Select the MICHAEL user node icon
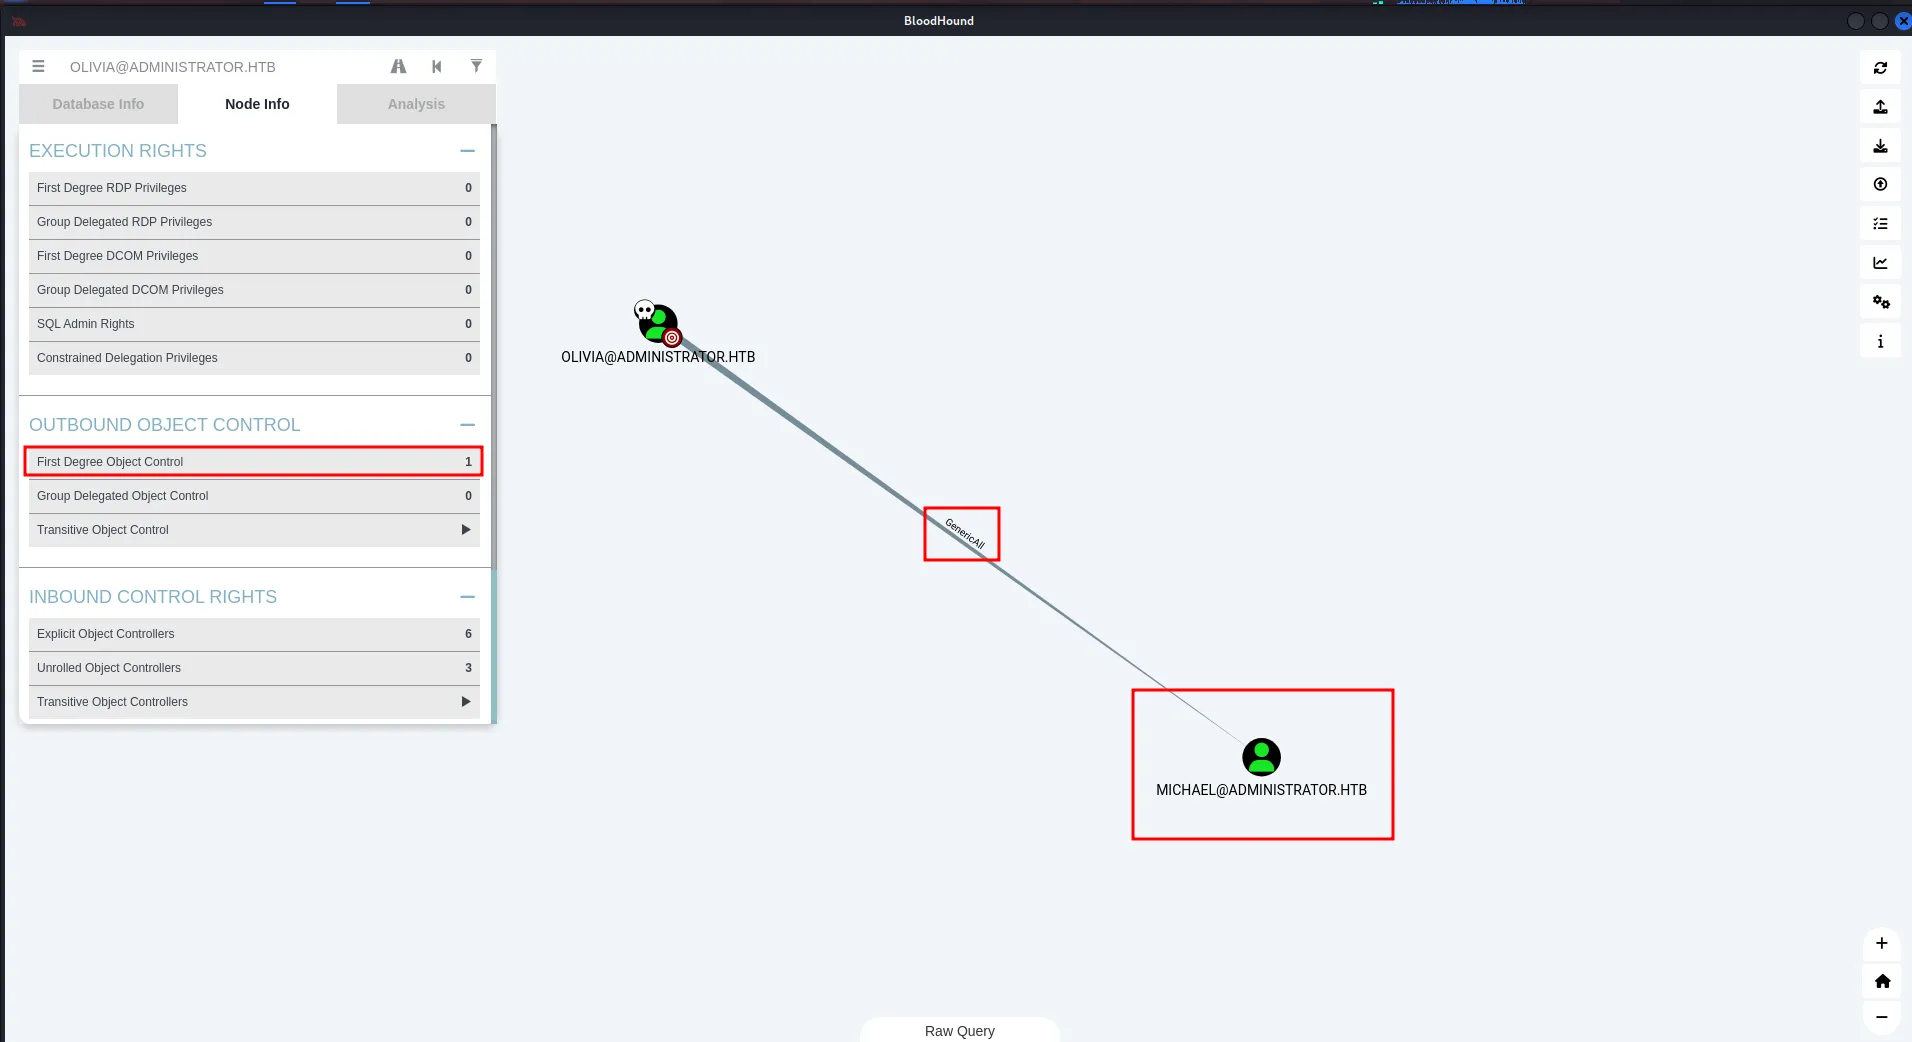 (1261, 757)
